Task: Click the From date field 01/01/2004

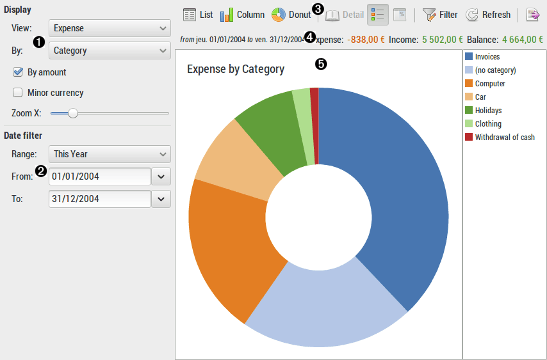Action: tap(100, 177)
